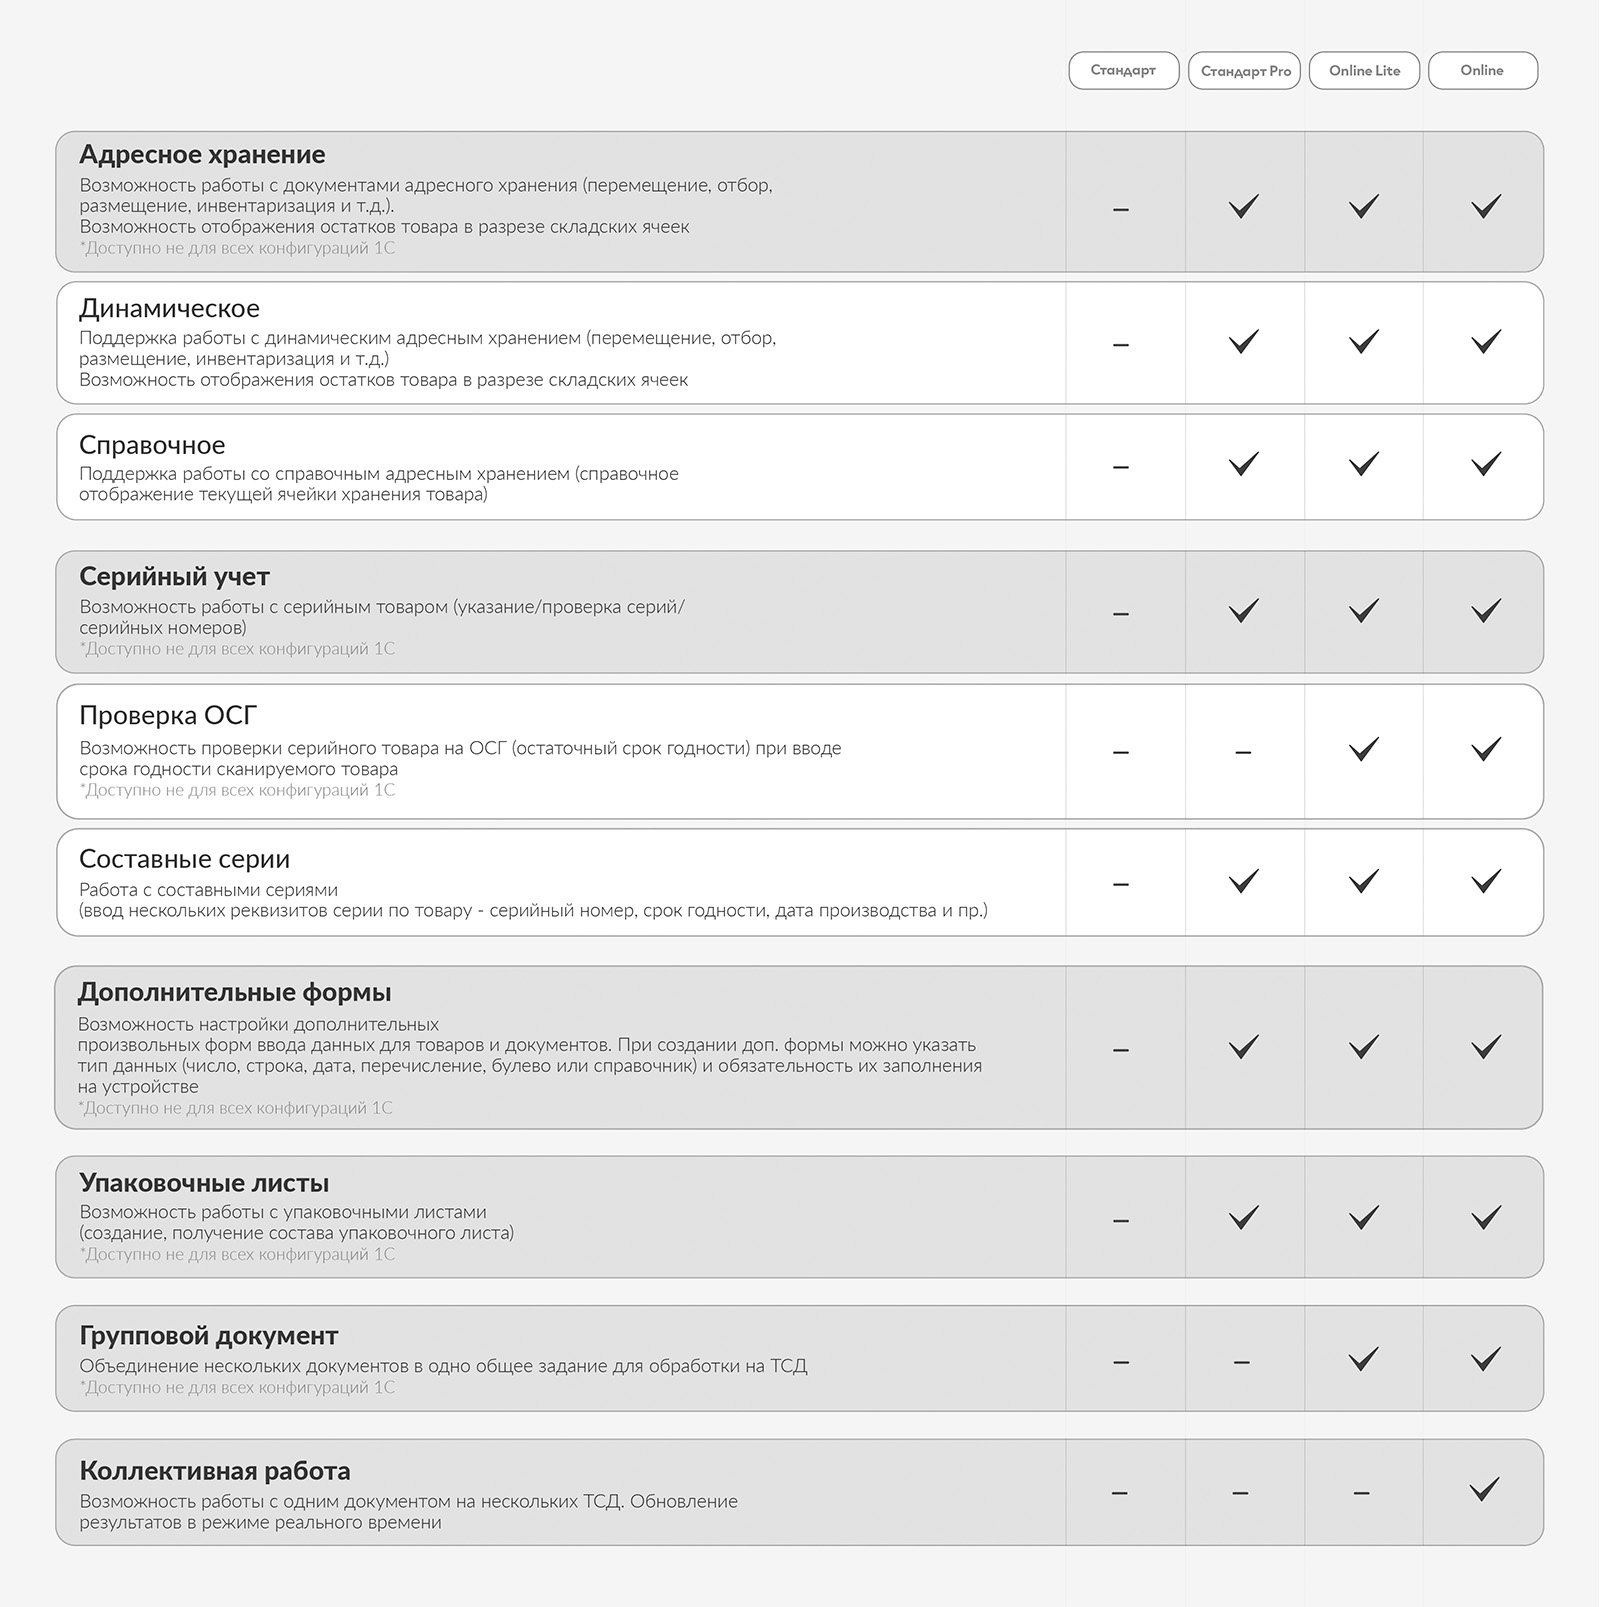Click the Проверка ОСГ feature title

click(168, 716)
